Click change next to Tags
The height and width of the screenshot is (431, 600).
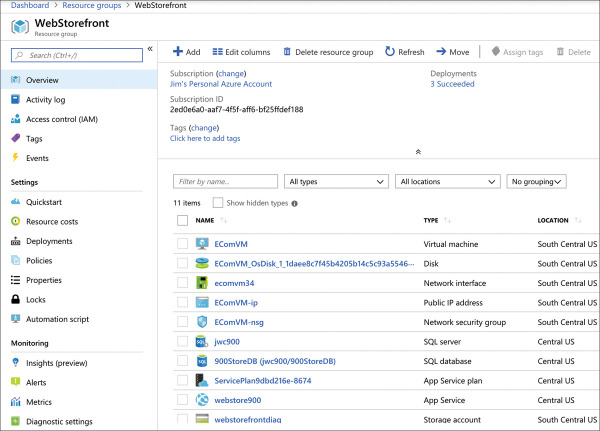coord(204,128)
